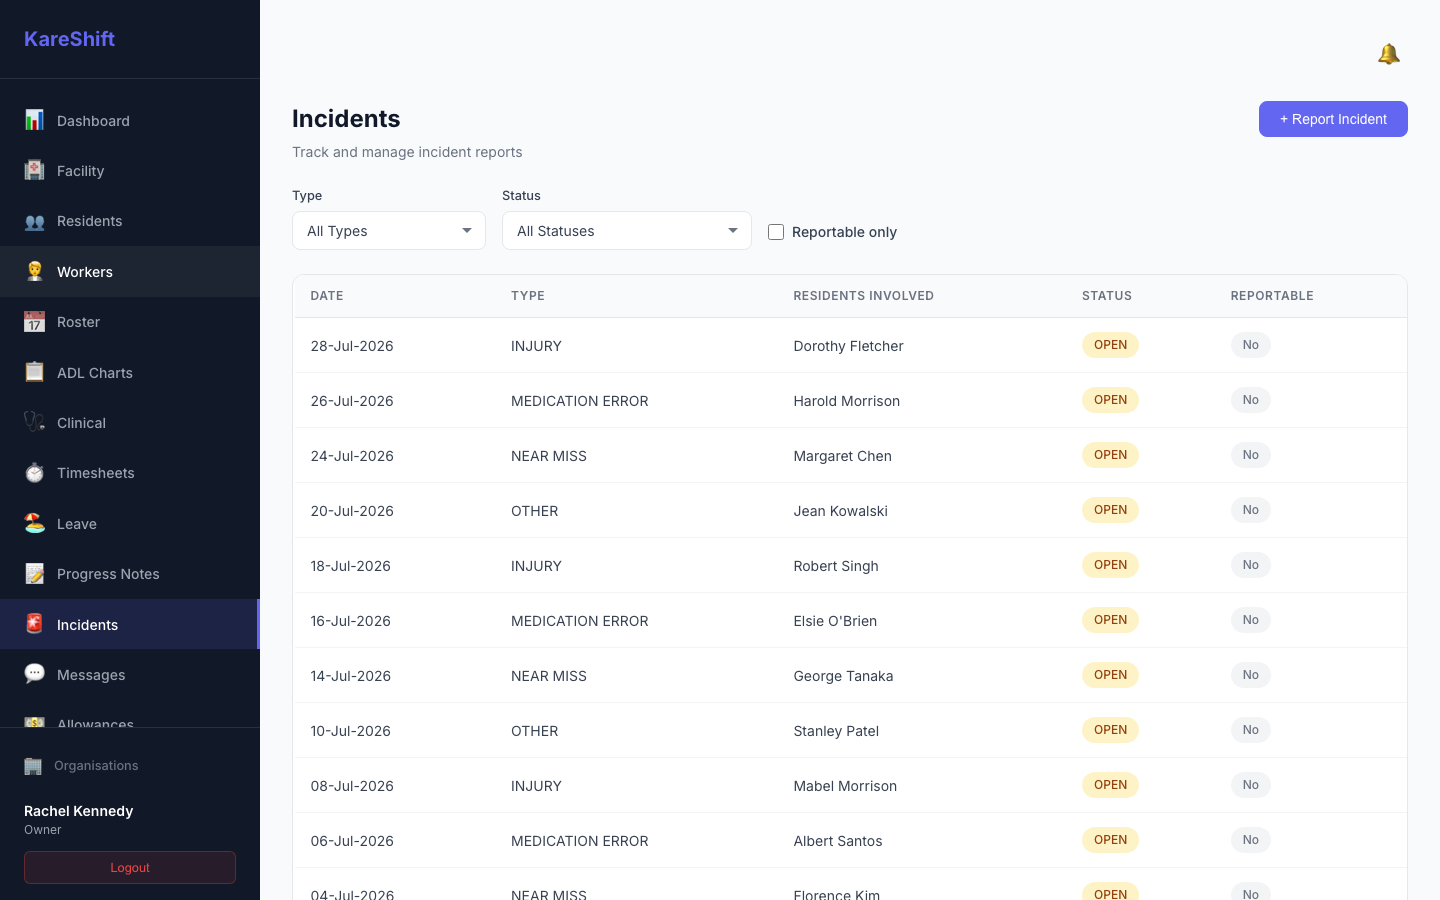The width and height of the screenshot is (1440, 900).
Task: Open Timesheets section
Action: [x=130, y=473]
